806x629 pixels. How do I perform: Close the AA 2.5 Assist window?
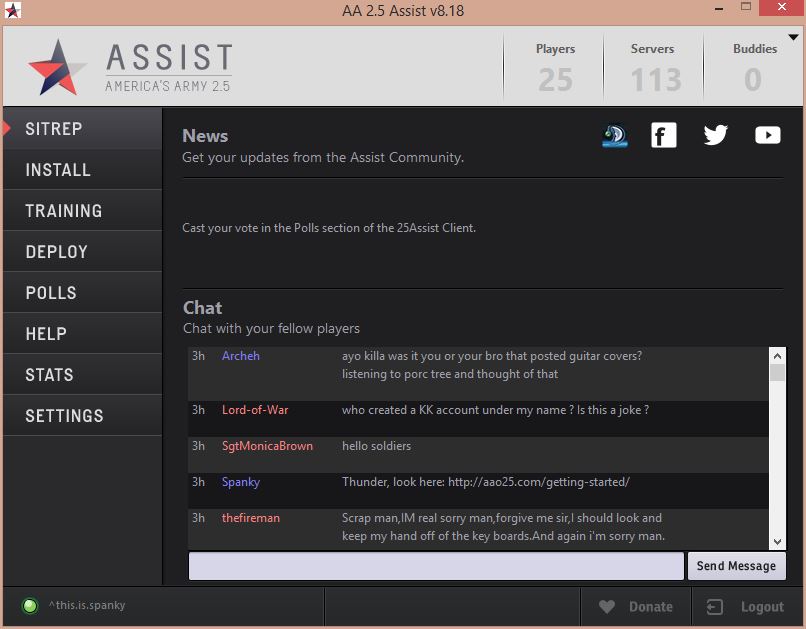point(782,8)
